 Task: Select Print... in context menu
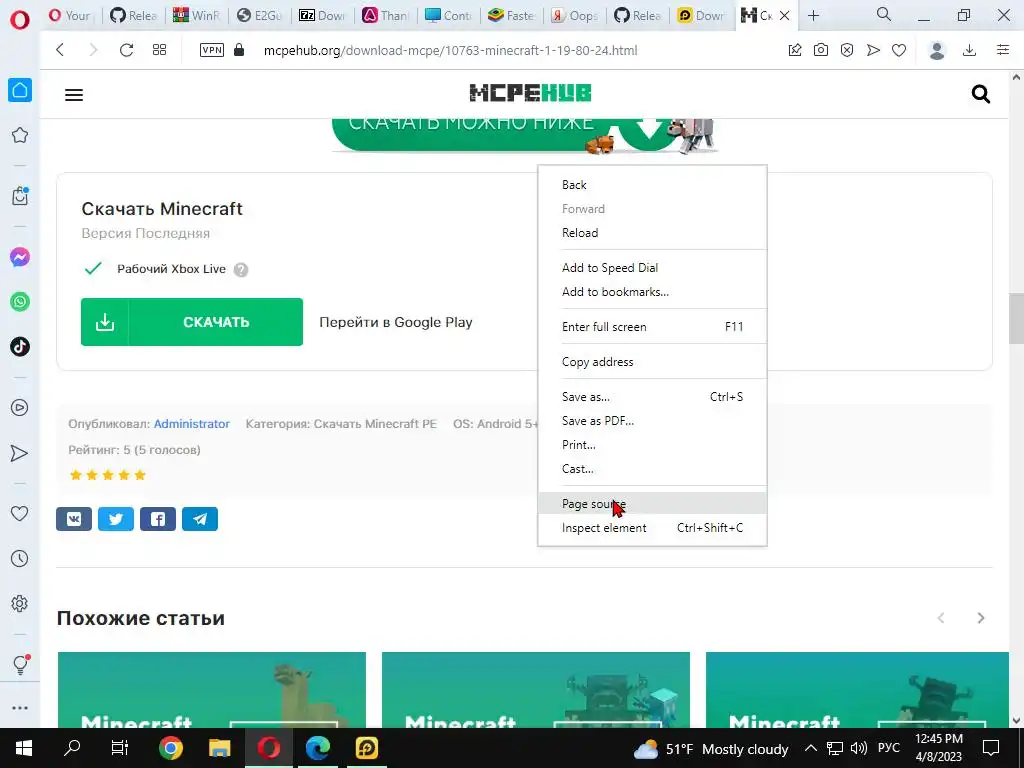652,445
